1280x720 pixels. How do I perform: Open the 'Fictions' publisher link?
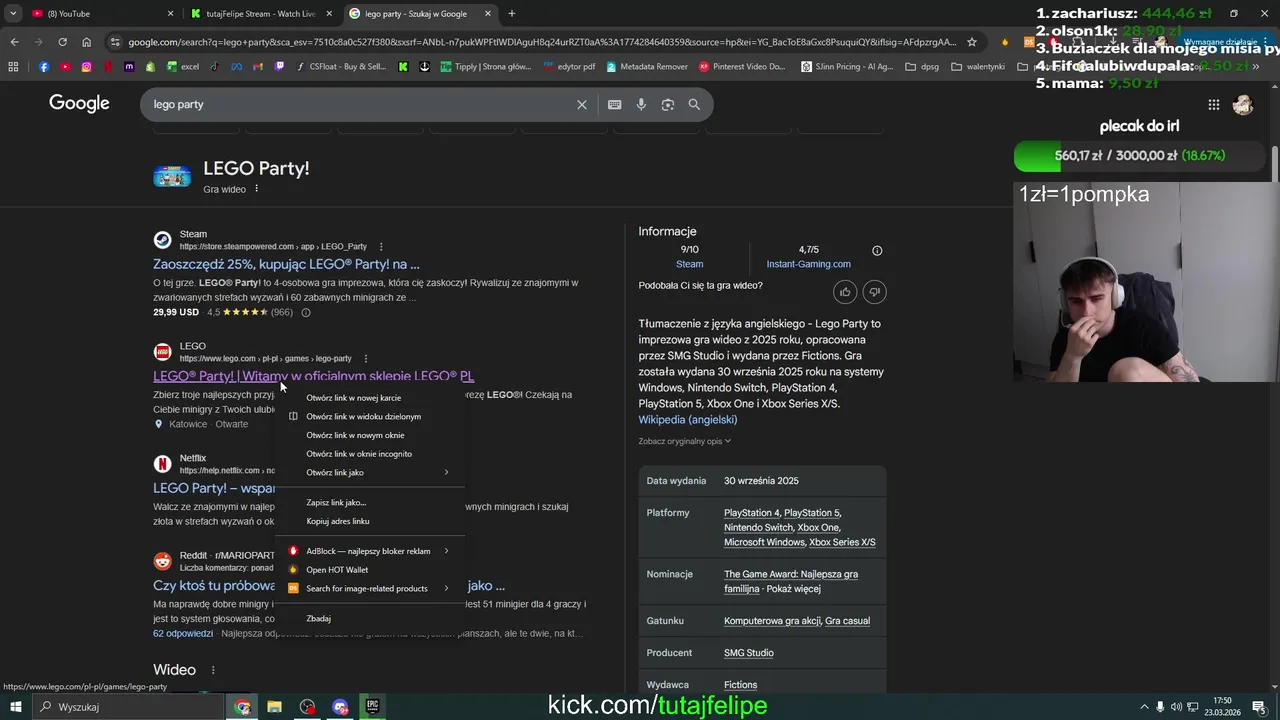740,685
